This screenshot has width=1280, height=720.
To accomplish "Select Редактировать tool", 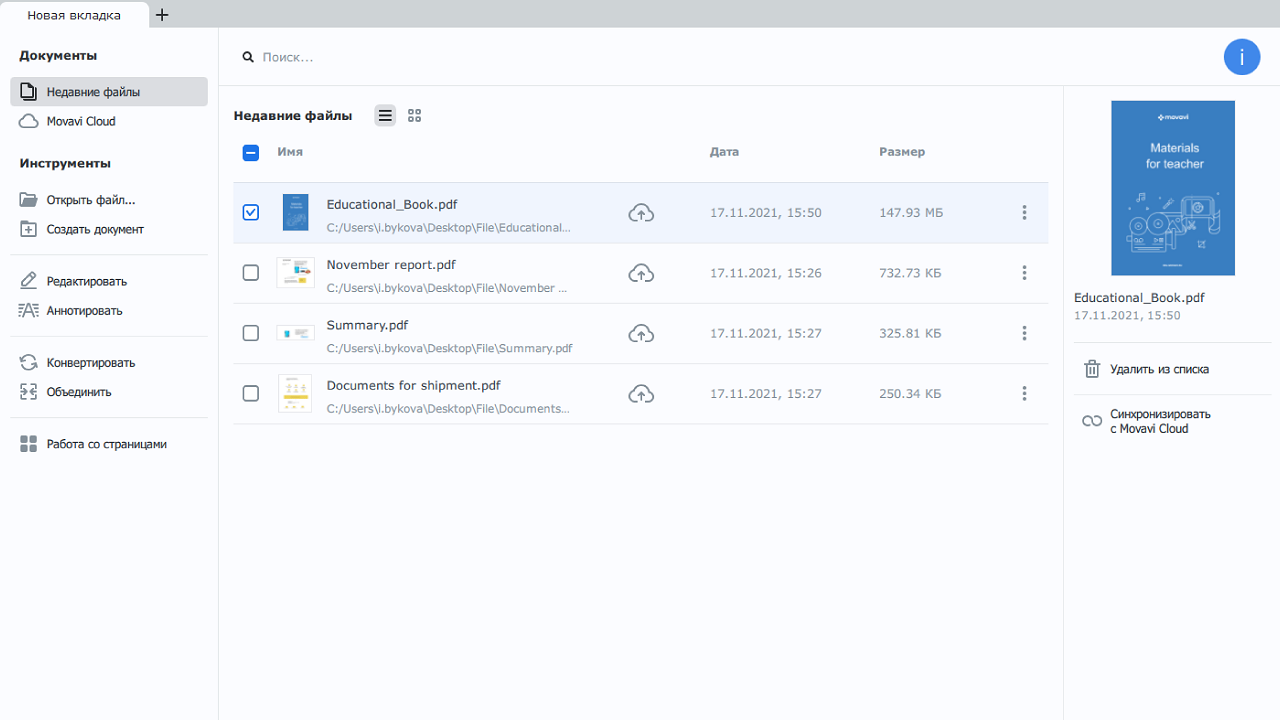I will click(109, 281).
